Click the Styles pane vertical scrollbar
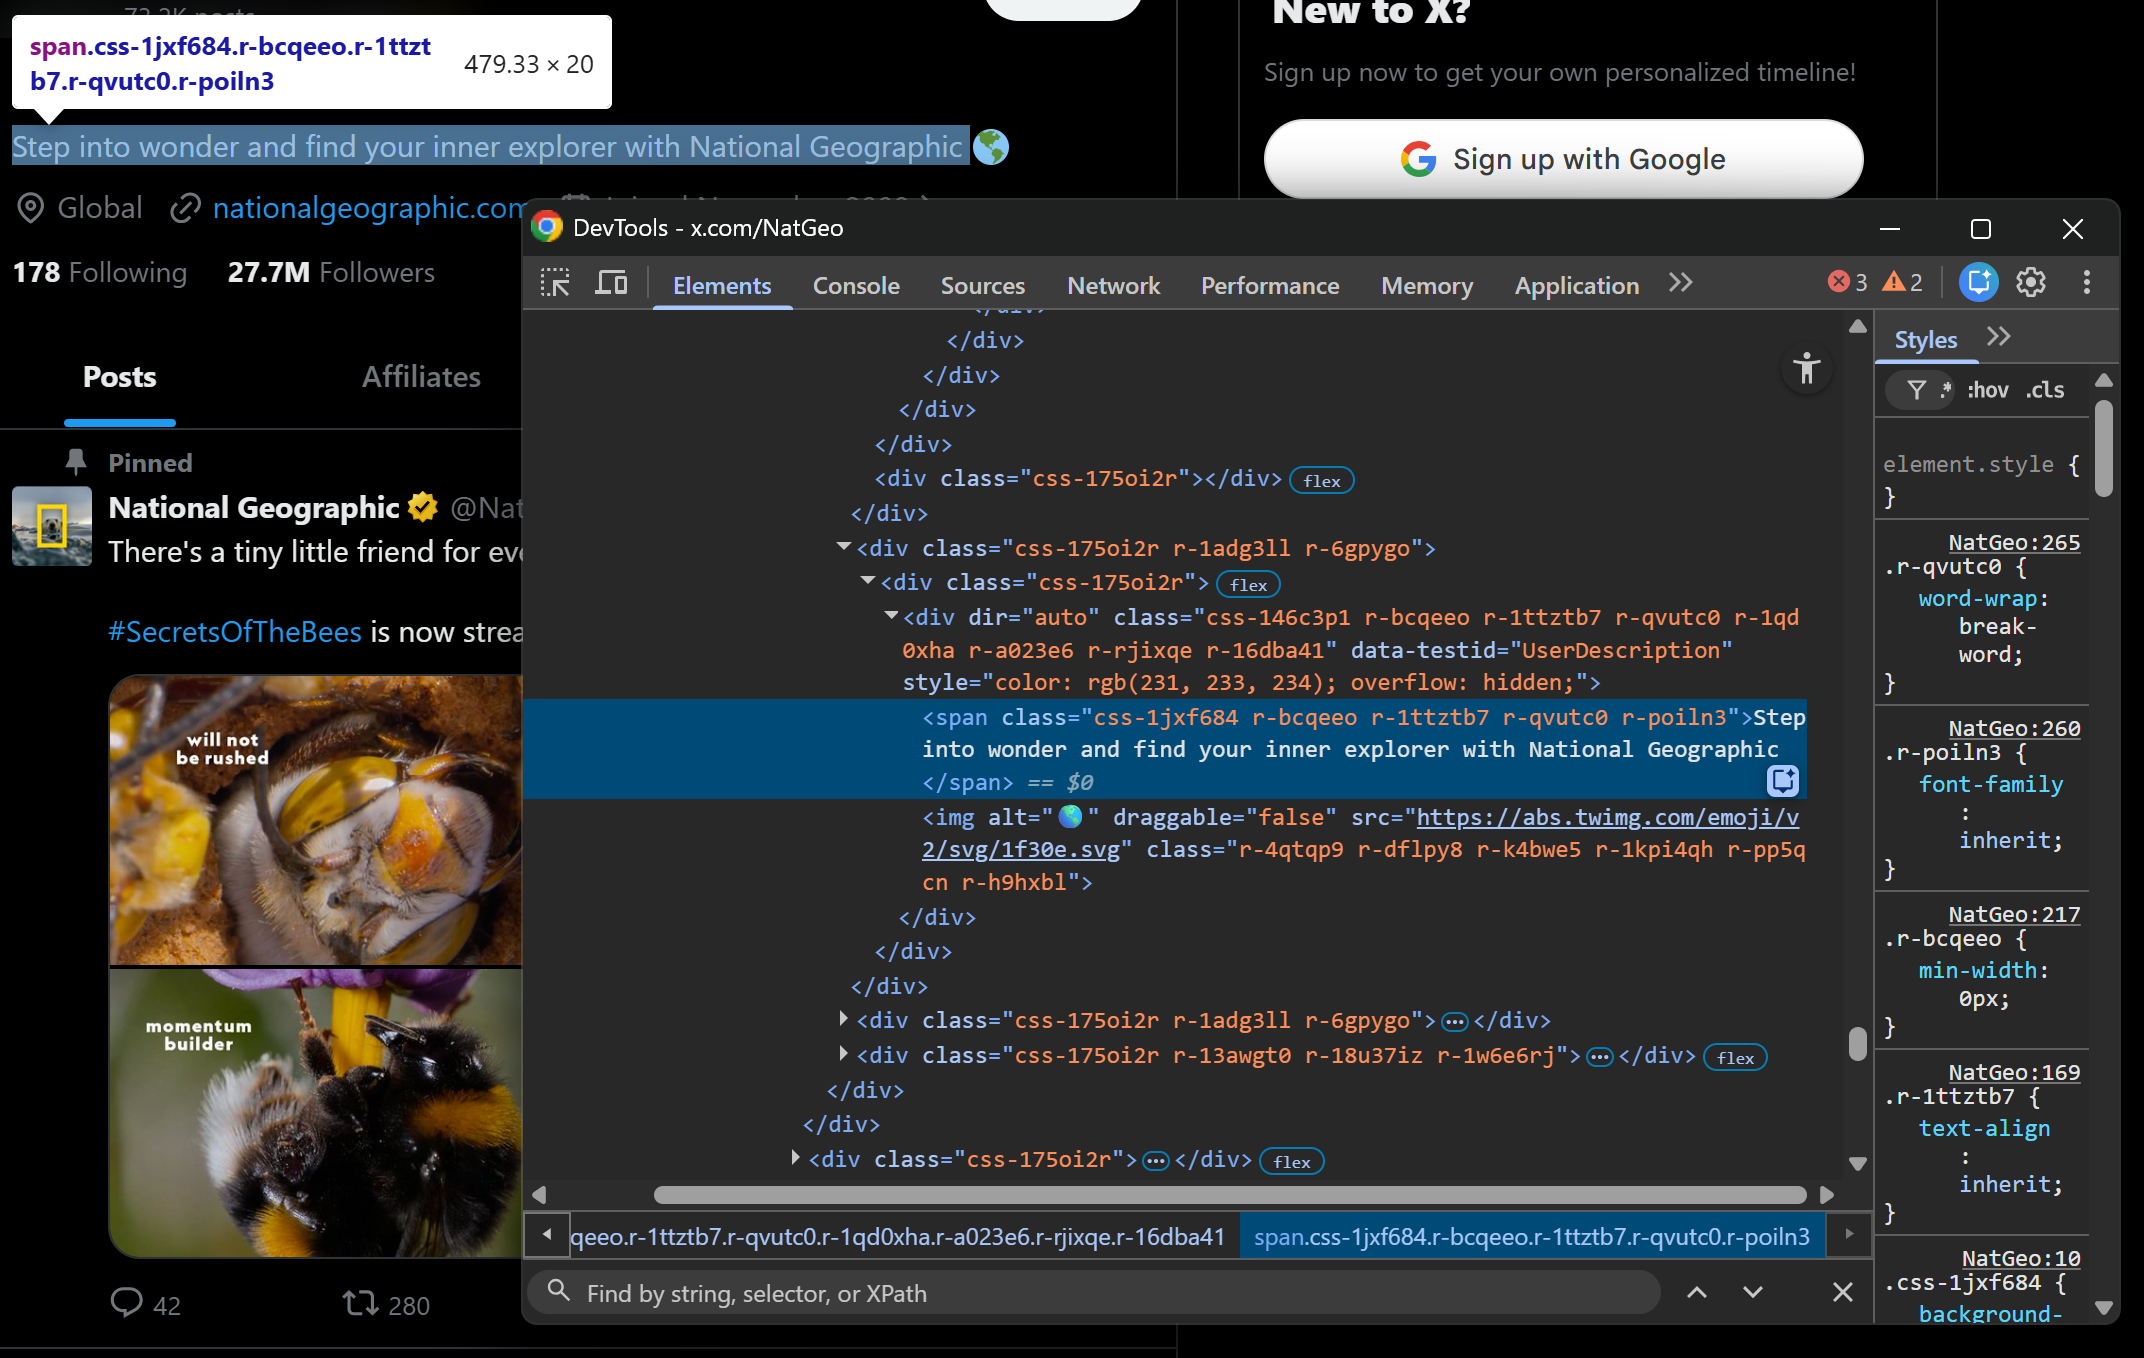This screenshot has height=1358, width=2144. 2104,448
